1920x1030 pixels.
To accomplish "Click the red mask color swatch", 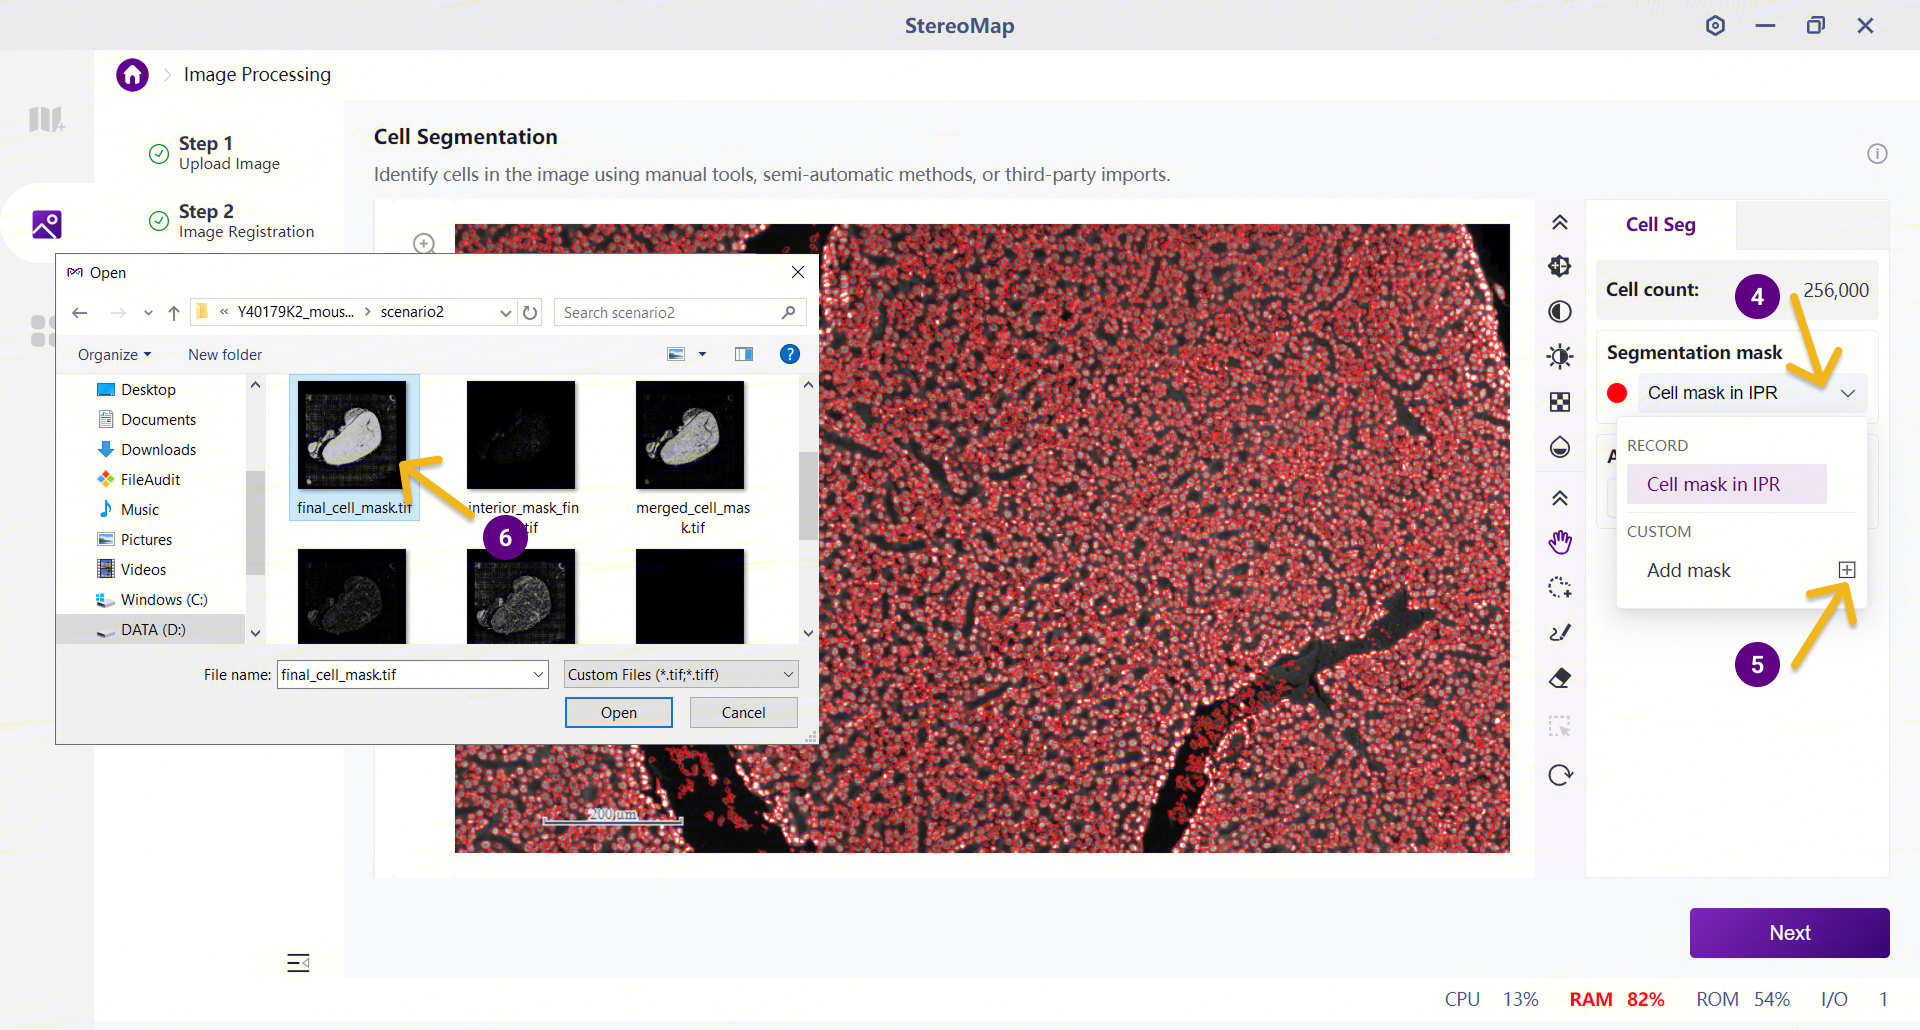I will (1617, 393).
